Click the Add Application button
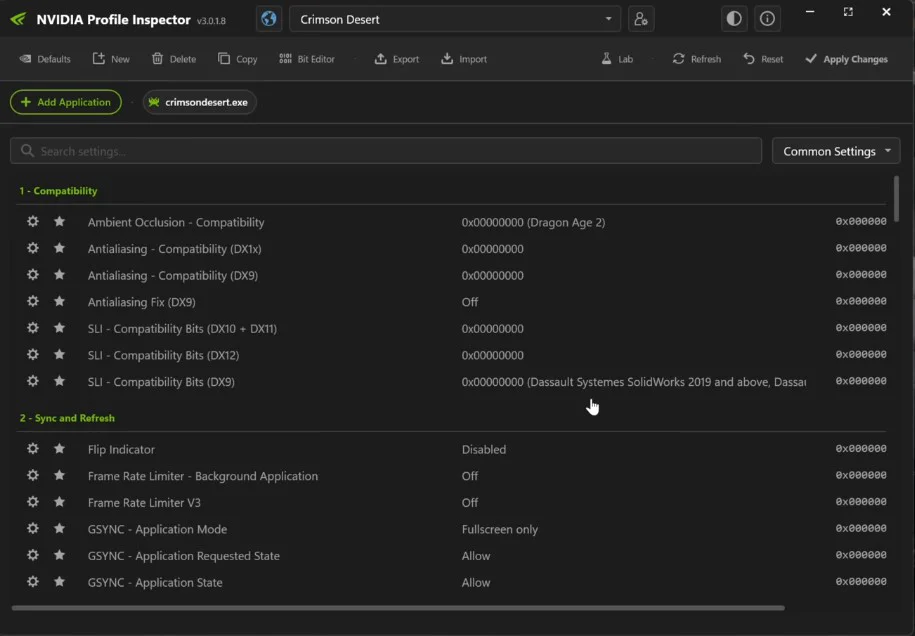 (66, 102)
